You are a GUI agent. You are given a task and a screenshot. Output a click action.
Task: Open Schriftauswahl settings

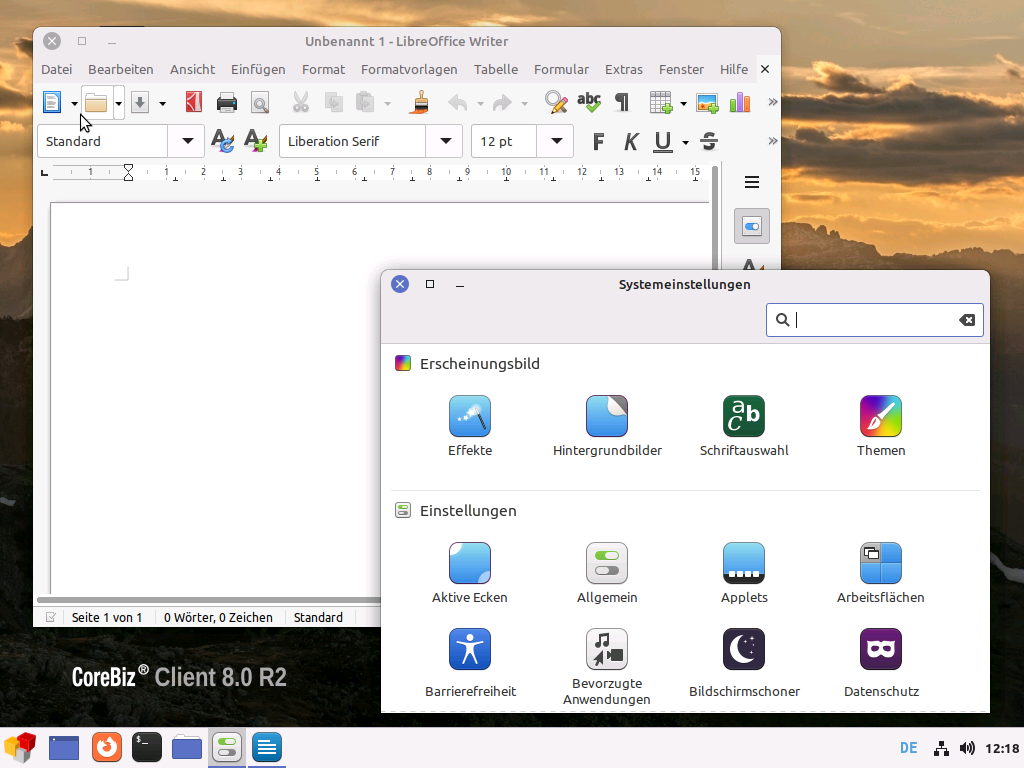[x=744, y=426]
